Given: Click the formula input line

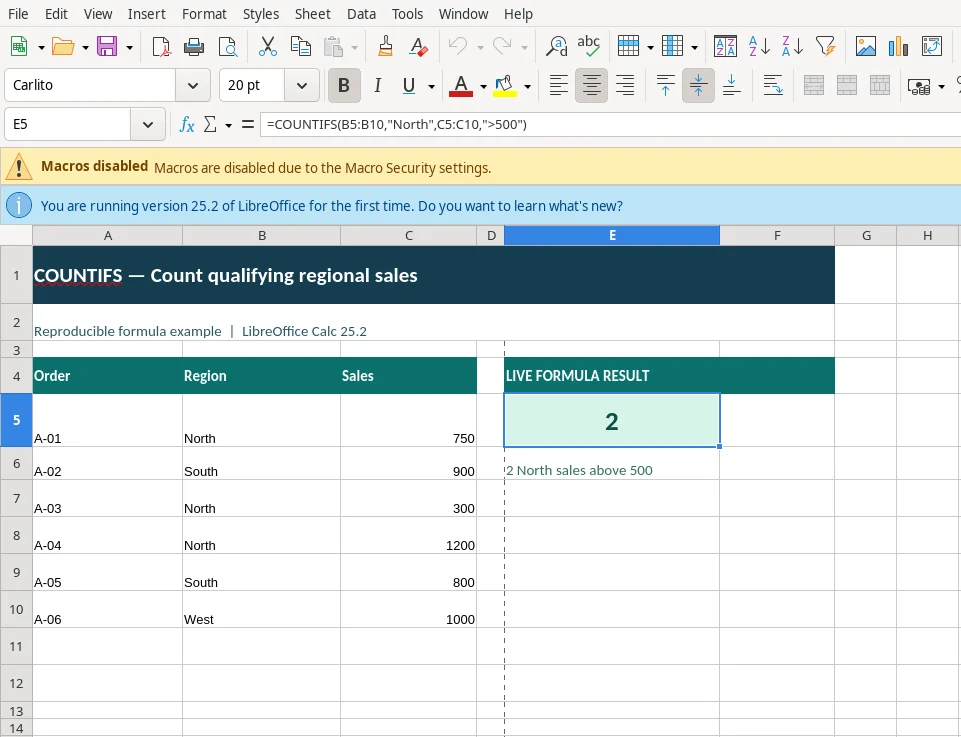Looking at the screenshot, I should 610,124.
